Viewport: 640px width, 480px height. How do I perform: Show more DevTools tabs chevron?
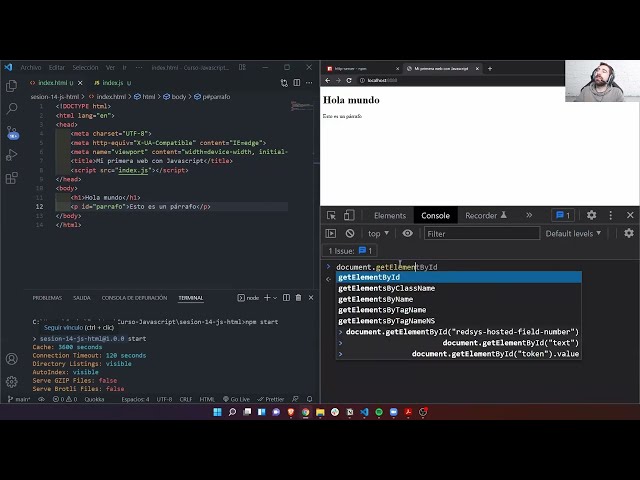click(x=529, y=215)
